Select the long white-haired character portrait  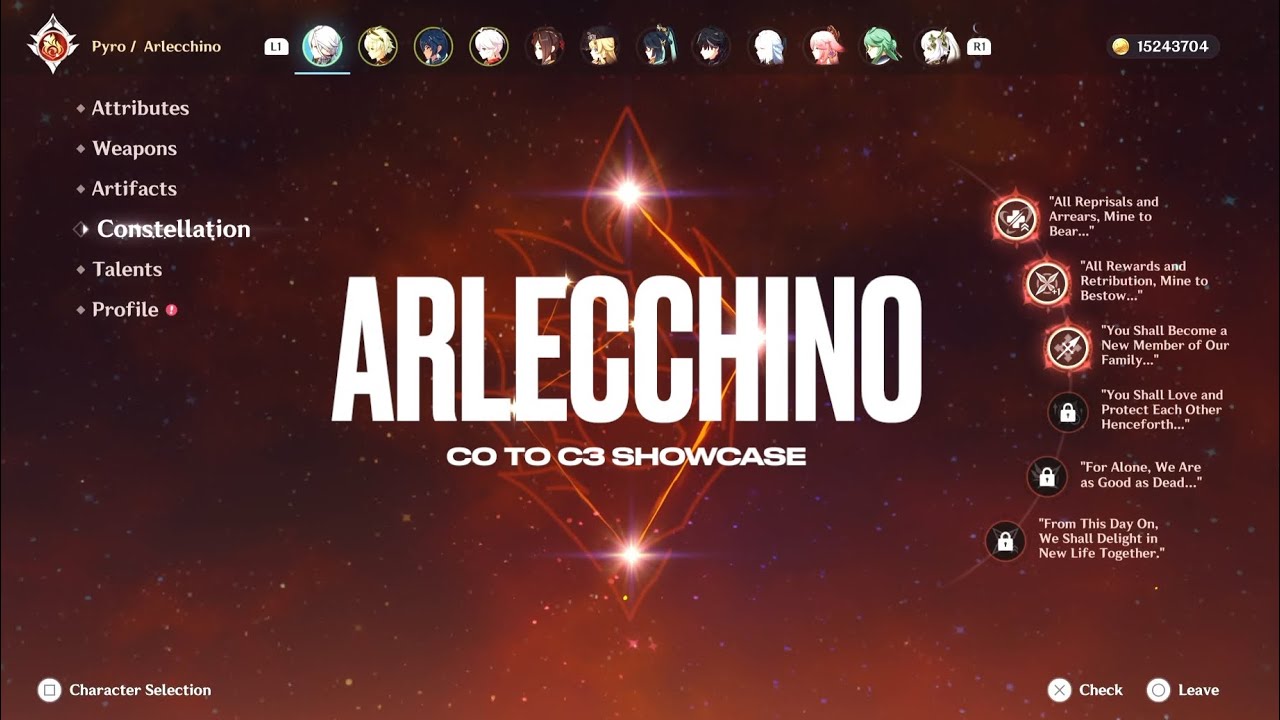click(768, 46)
